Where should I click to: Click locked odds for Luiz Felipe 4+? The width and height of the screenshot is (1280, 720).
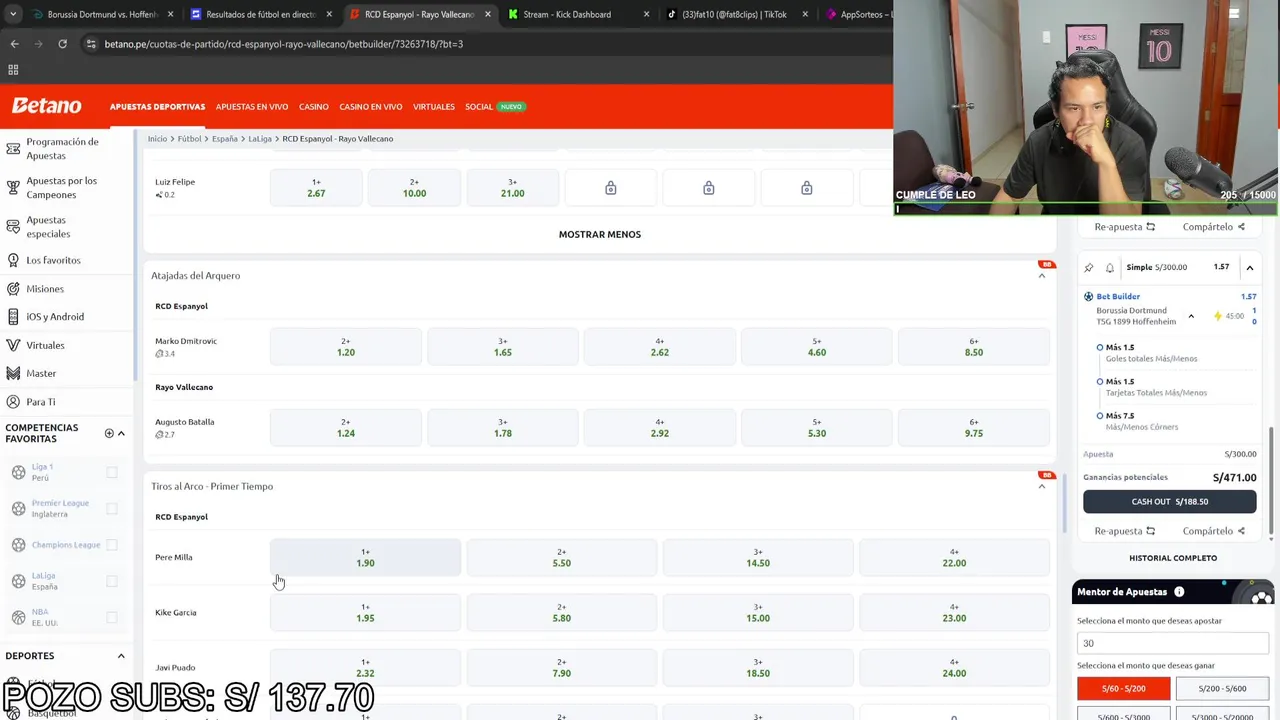pyautogui.click(x=611, y=188)
